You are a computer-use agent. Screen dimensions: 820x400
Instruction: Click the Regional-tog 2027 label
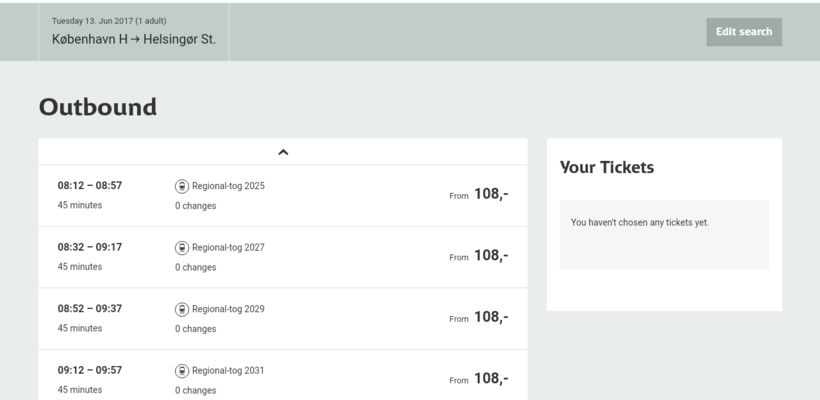click(228, 248)
